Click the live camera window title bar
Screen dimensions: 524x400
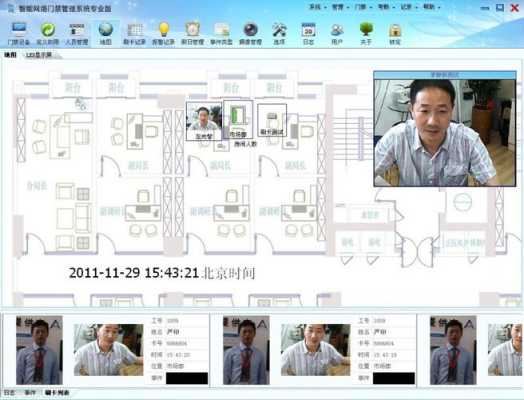[445, 75]
